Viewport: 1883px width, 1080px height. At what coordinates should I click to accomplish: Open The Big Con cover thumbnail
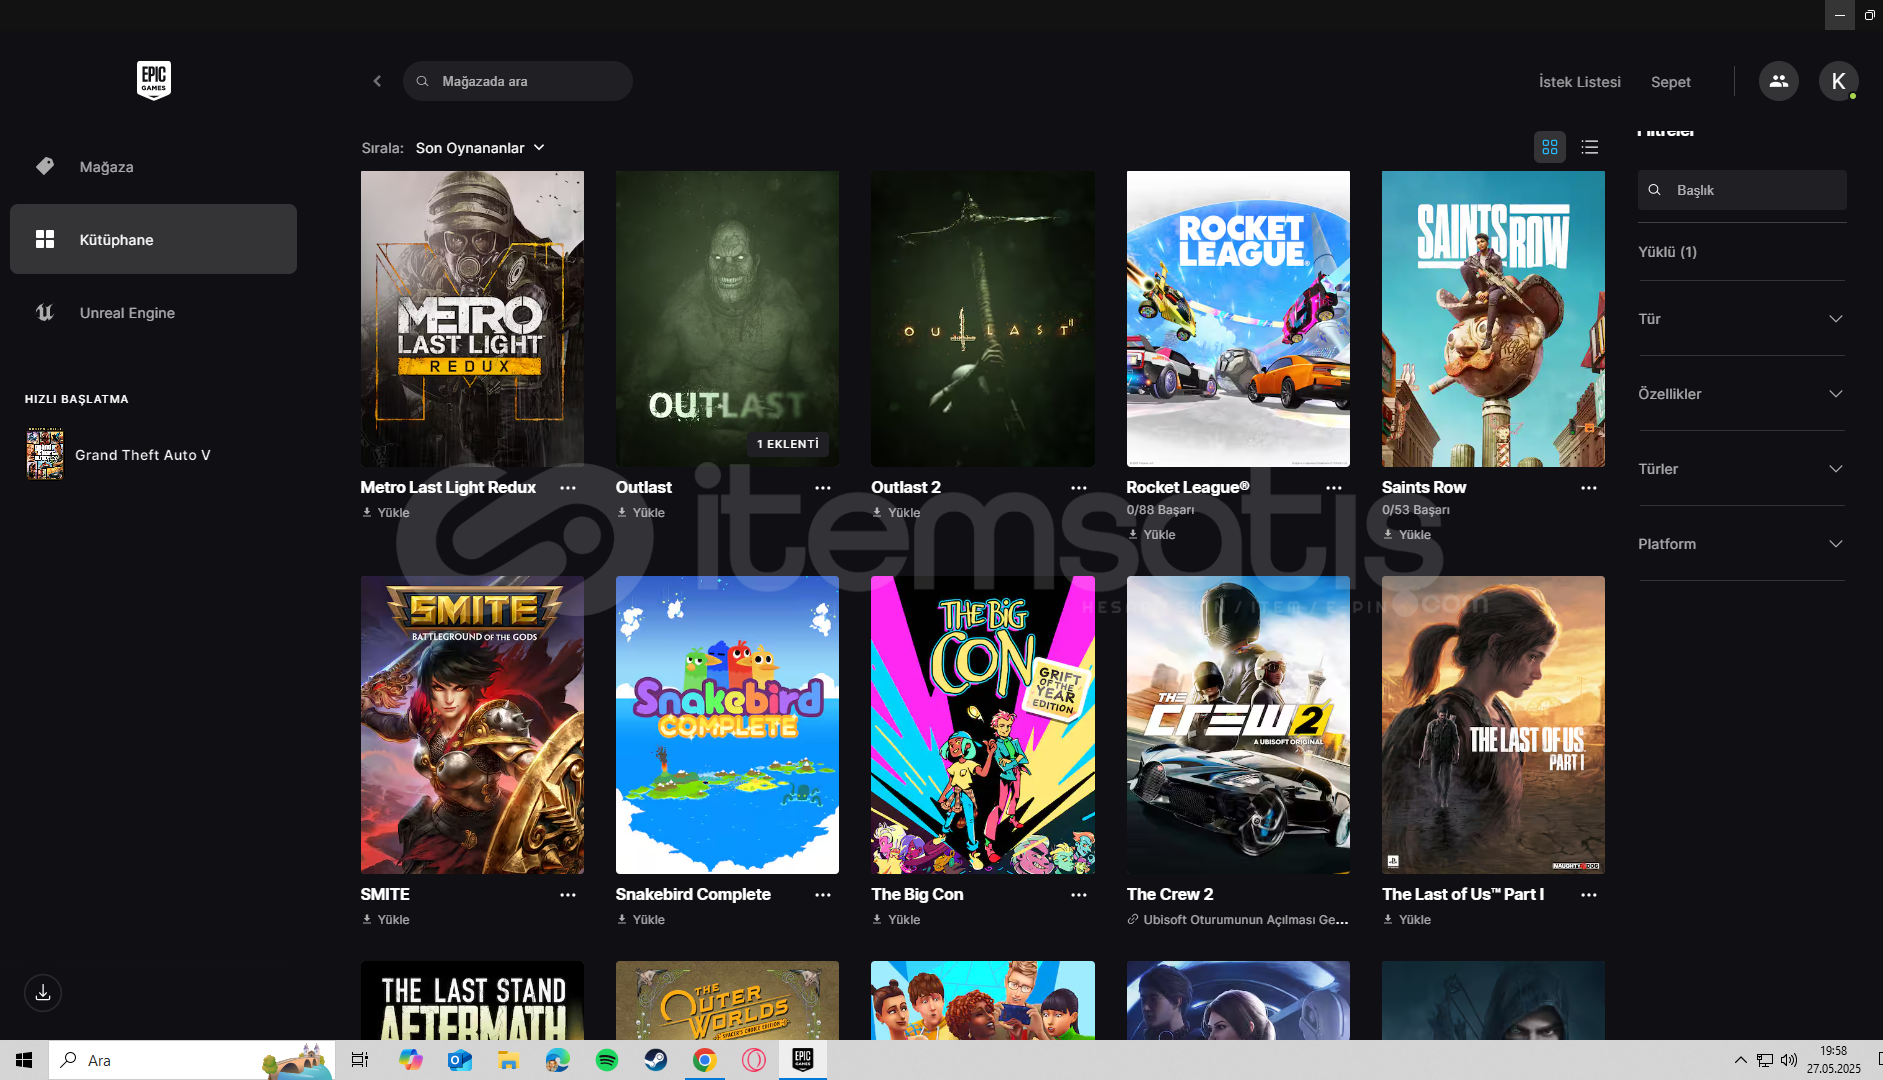(x=983, y=725)
